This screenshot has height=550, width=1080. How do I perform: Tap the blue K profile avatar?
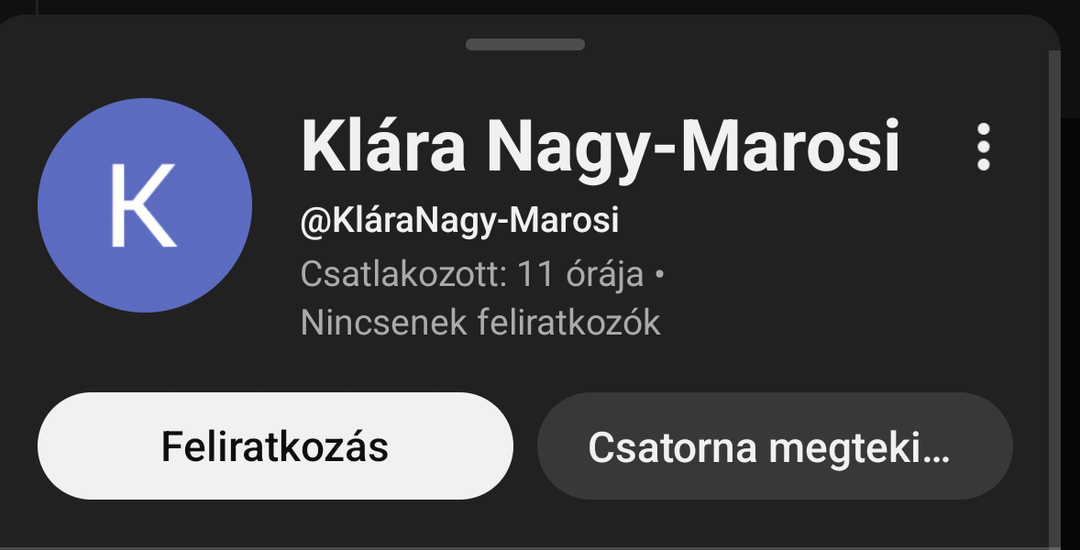tap(145, 205)
